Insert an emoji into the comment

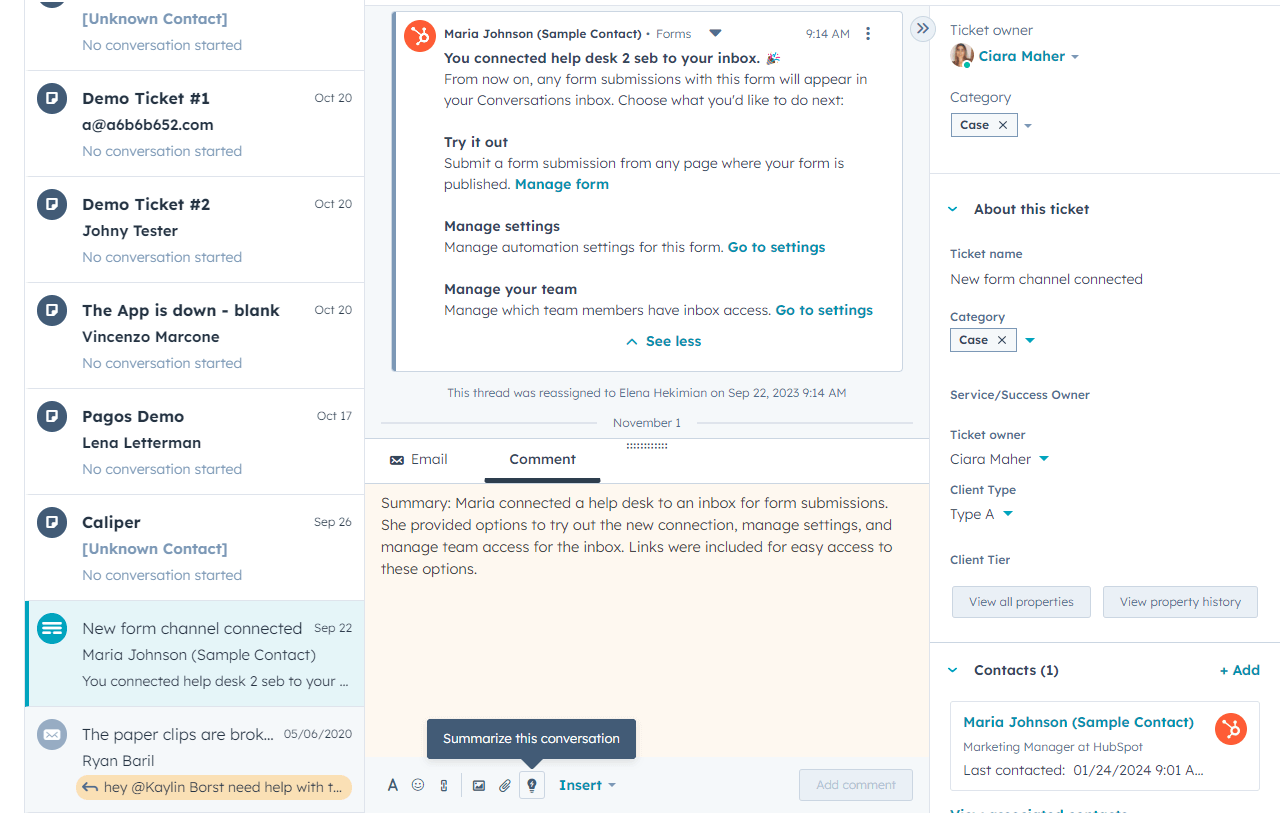pos(418,785)
